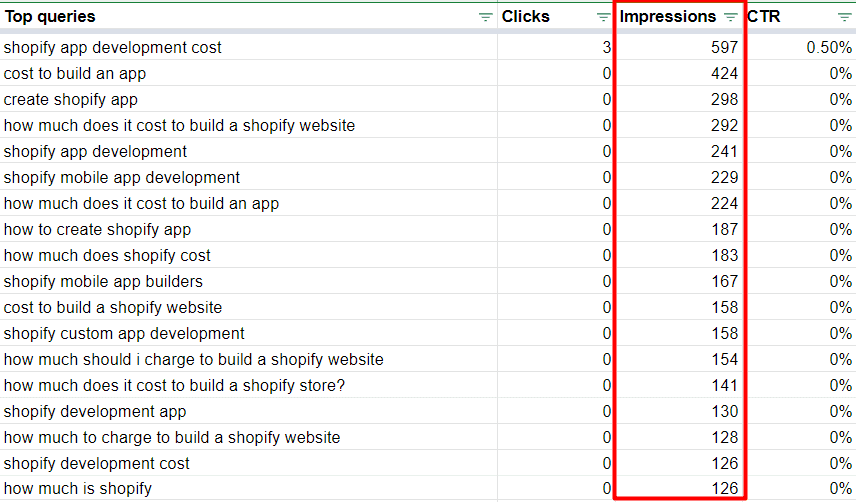Select the Clicks header text
This screenshot has height=502, width=856.
coord(526,17)
